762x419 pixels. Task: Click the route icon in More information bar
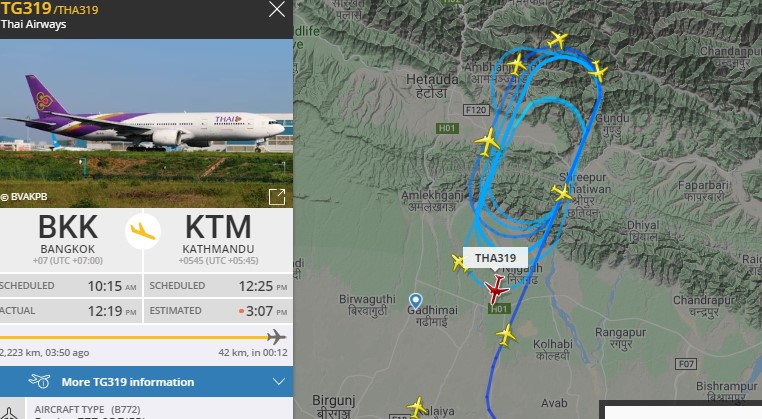[x=39, y=382]
